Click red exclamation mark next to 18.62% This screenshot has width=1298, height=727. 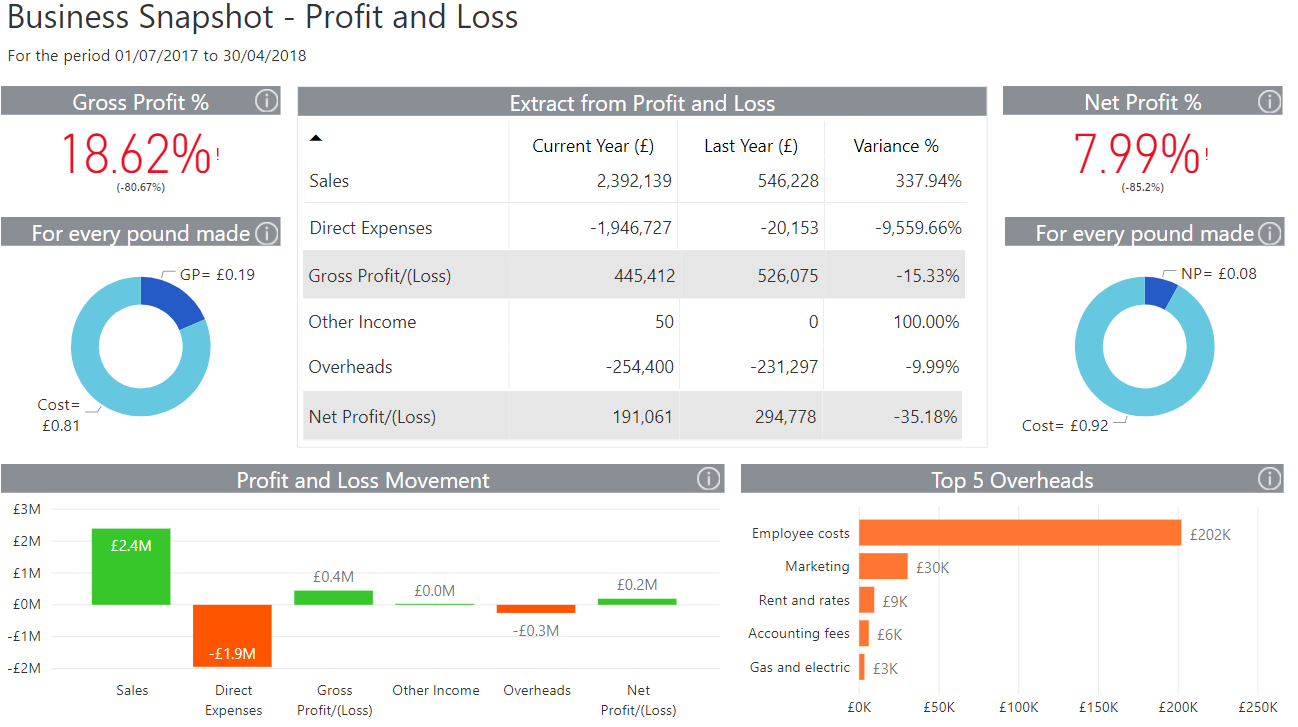coord(217,154)
